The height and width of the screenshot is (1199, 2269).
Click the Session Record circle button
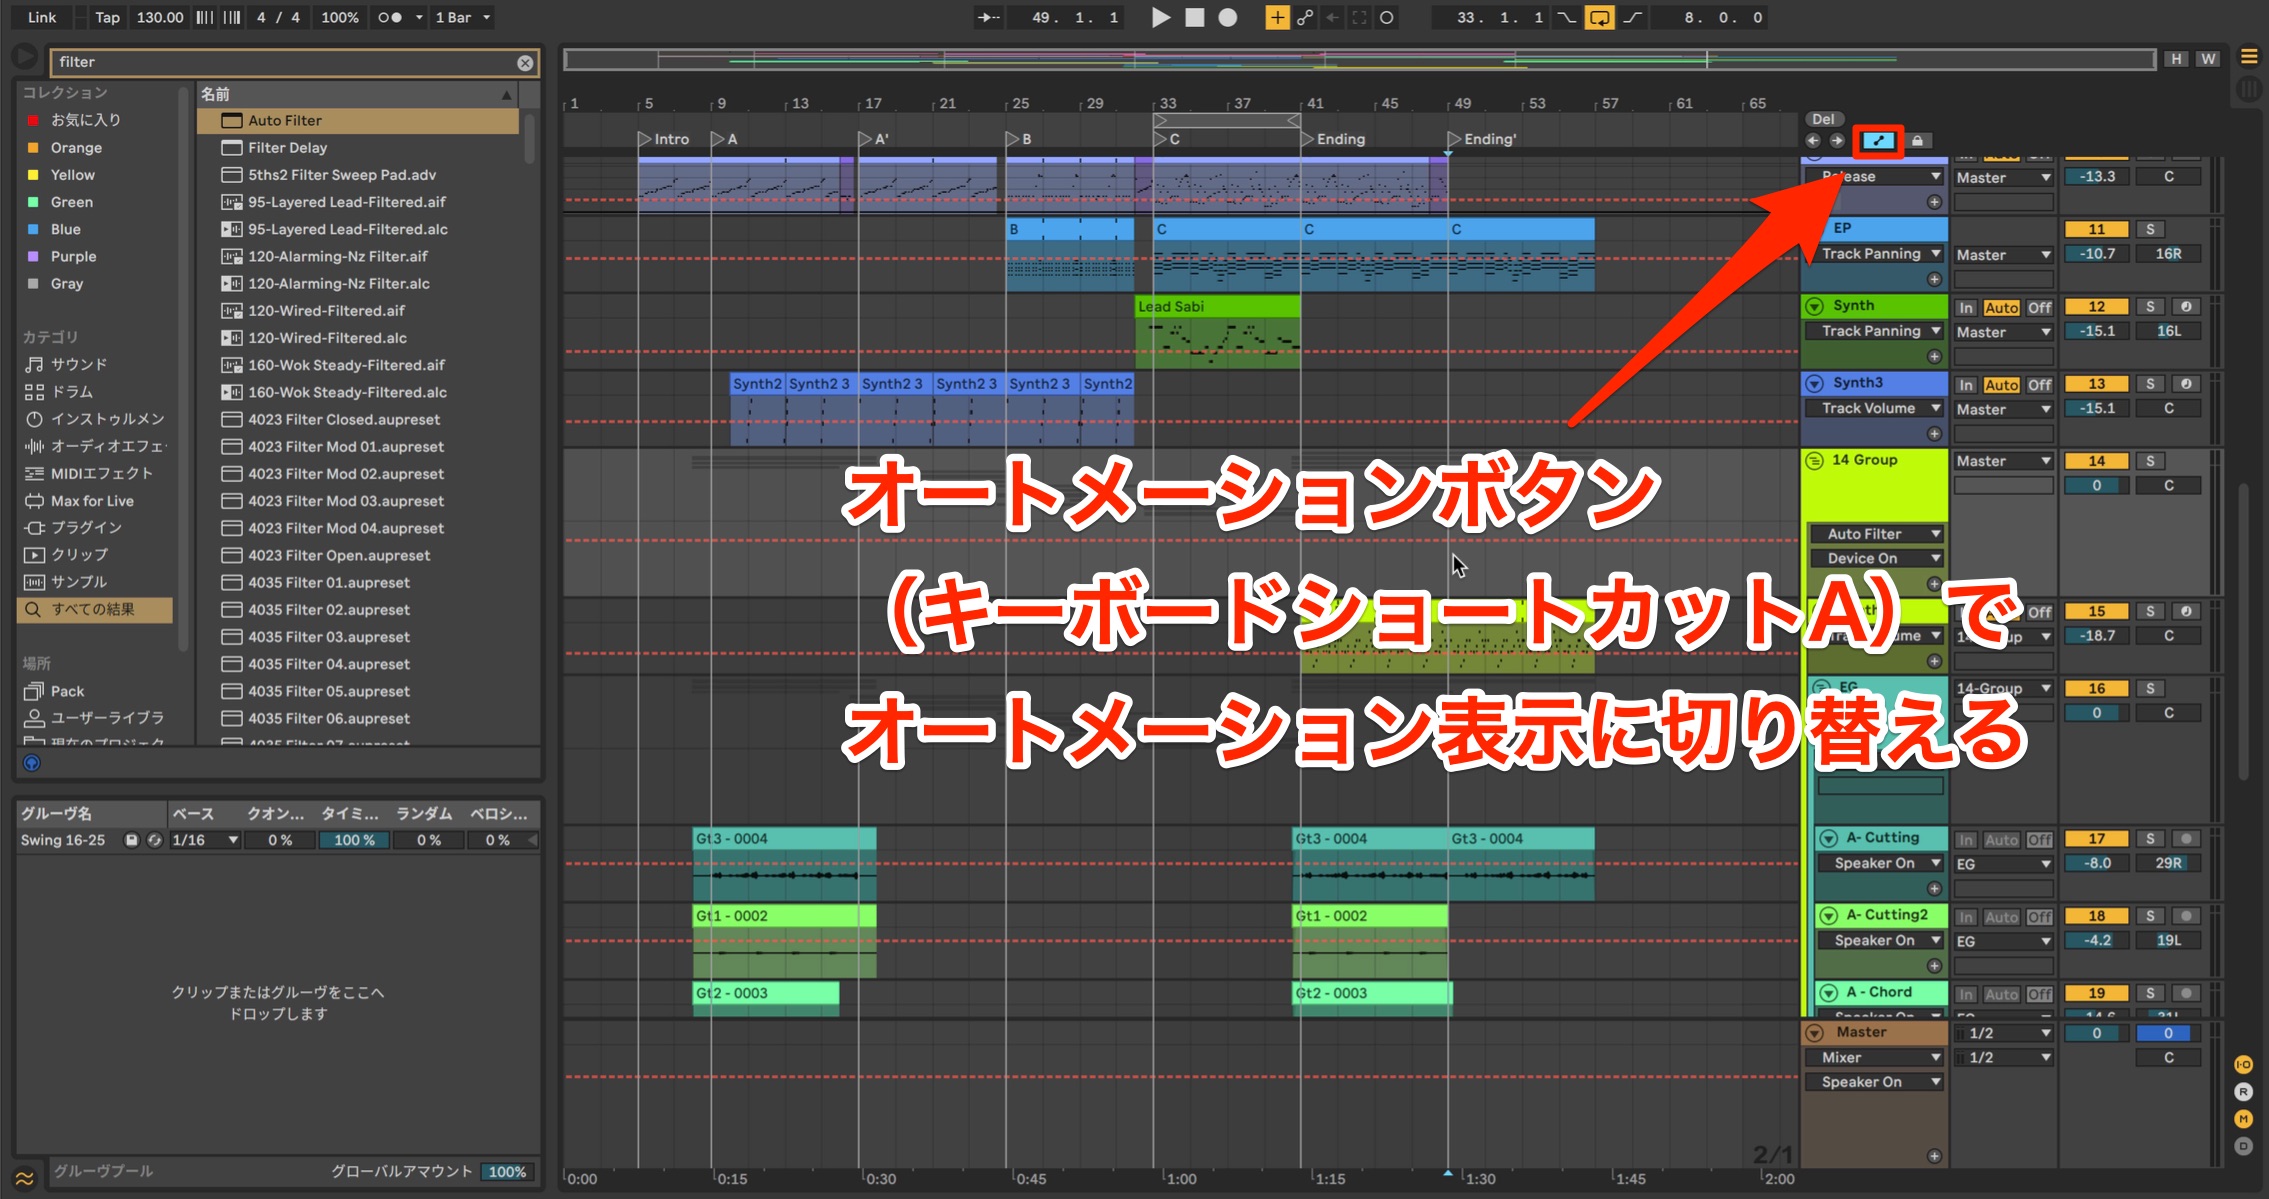(x=1386, y=17)
